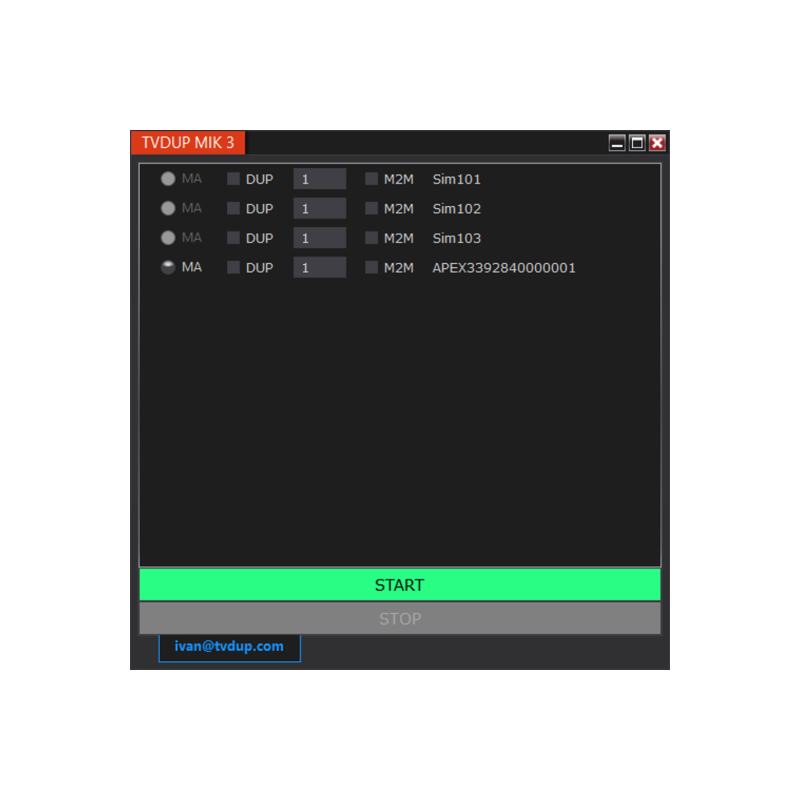Select the MA radio button for Sim102
Image resolution: width=800 pixels, height=800 pixels.
pyautogui.click(x=168, y=208)
